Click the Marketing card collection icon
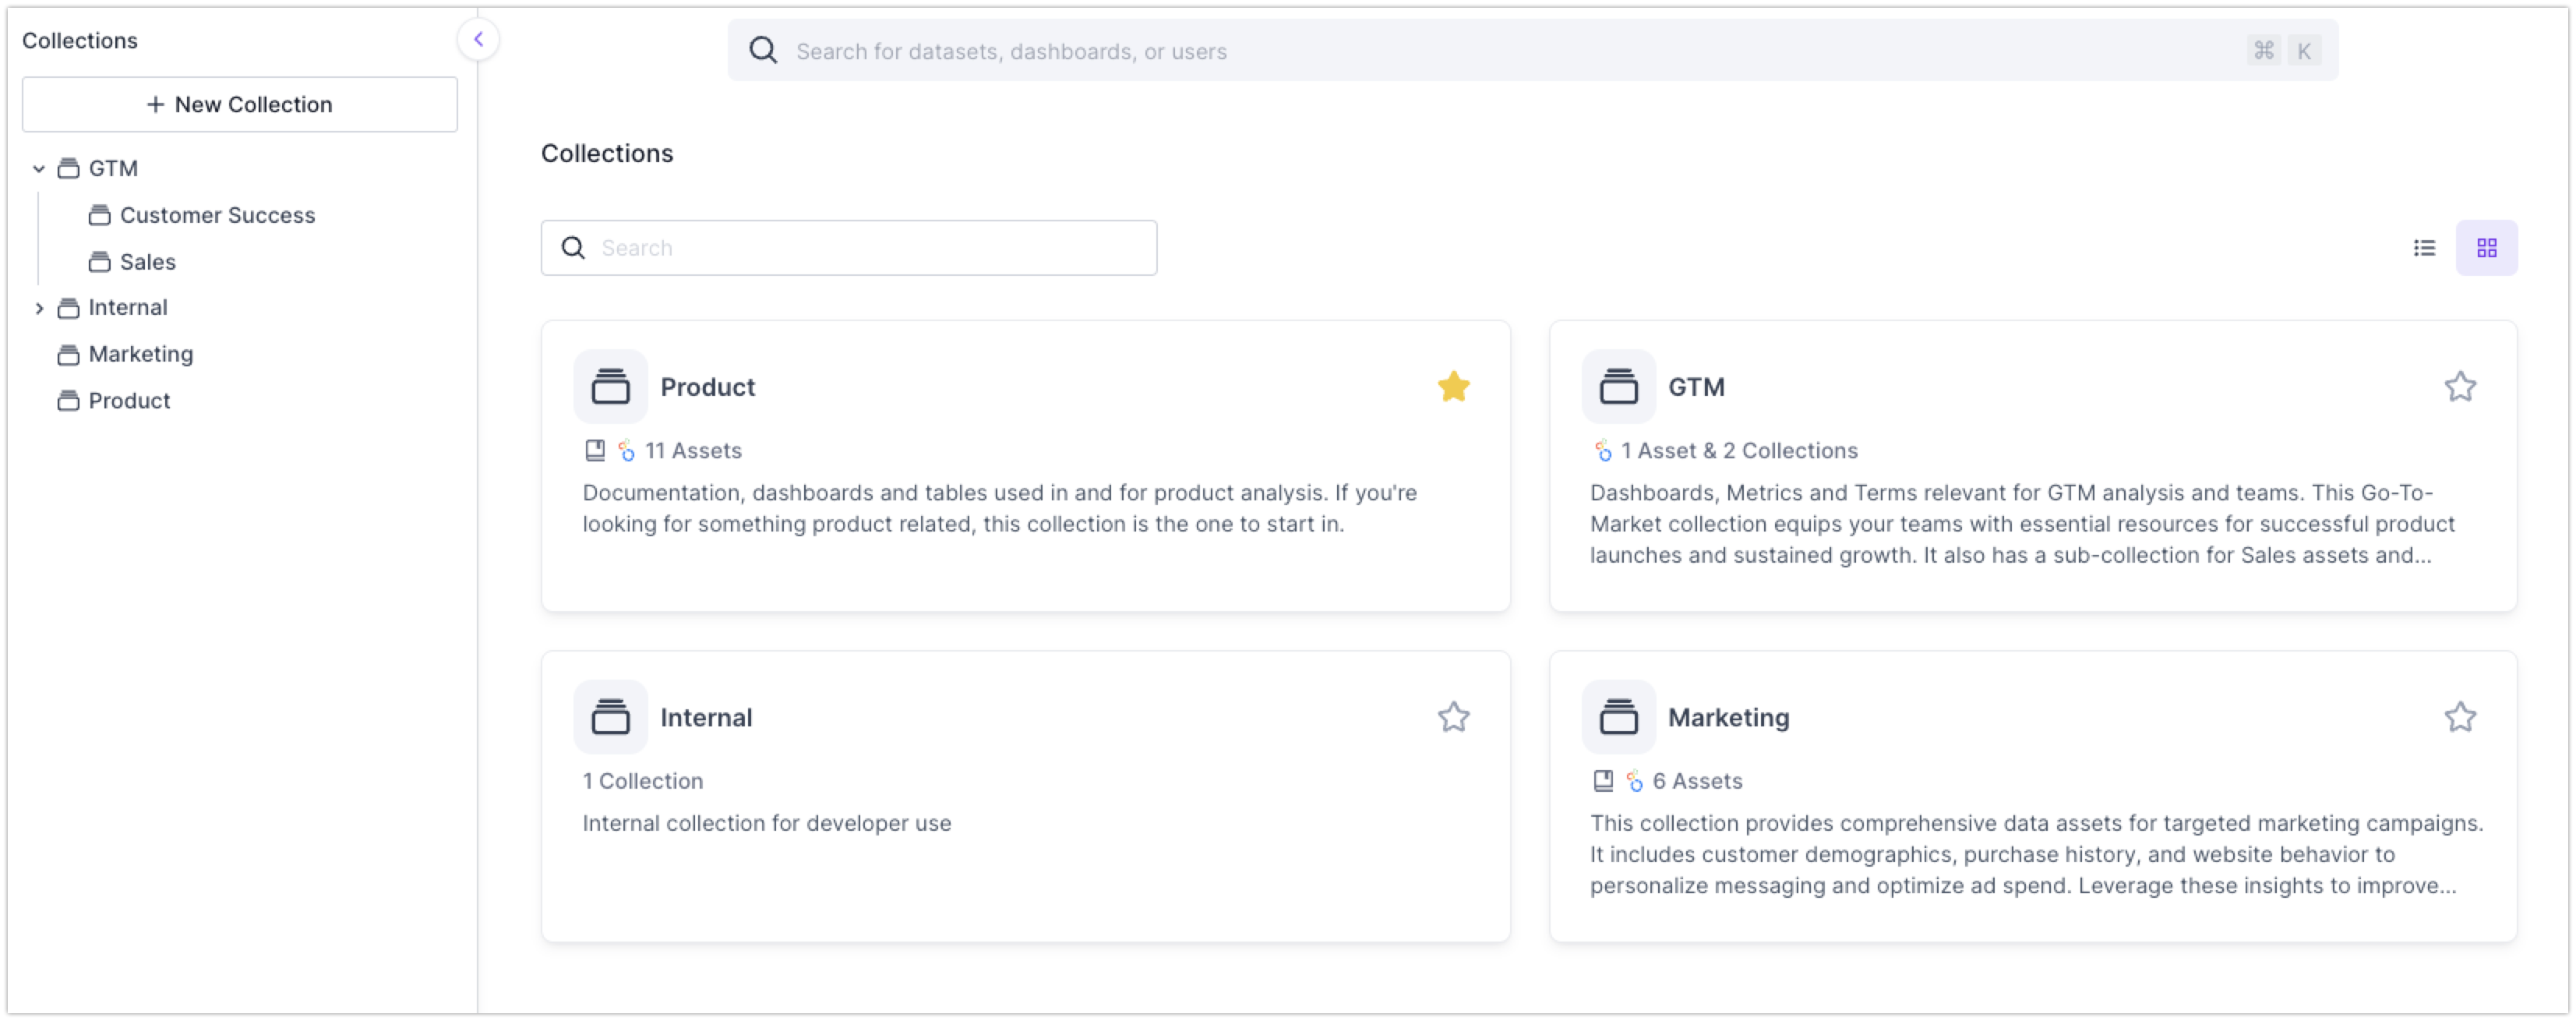This screenshot has width=2576, height=1021. pos(1618,717)
